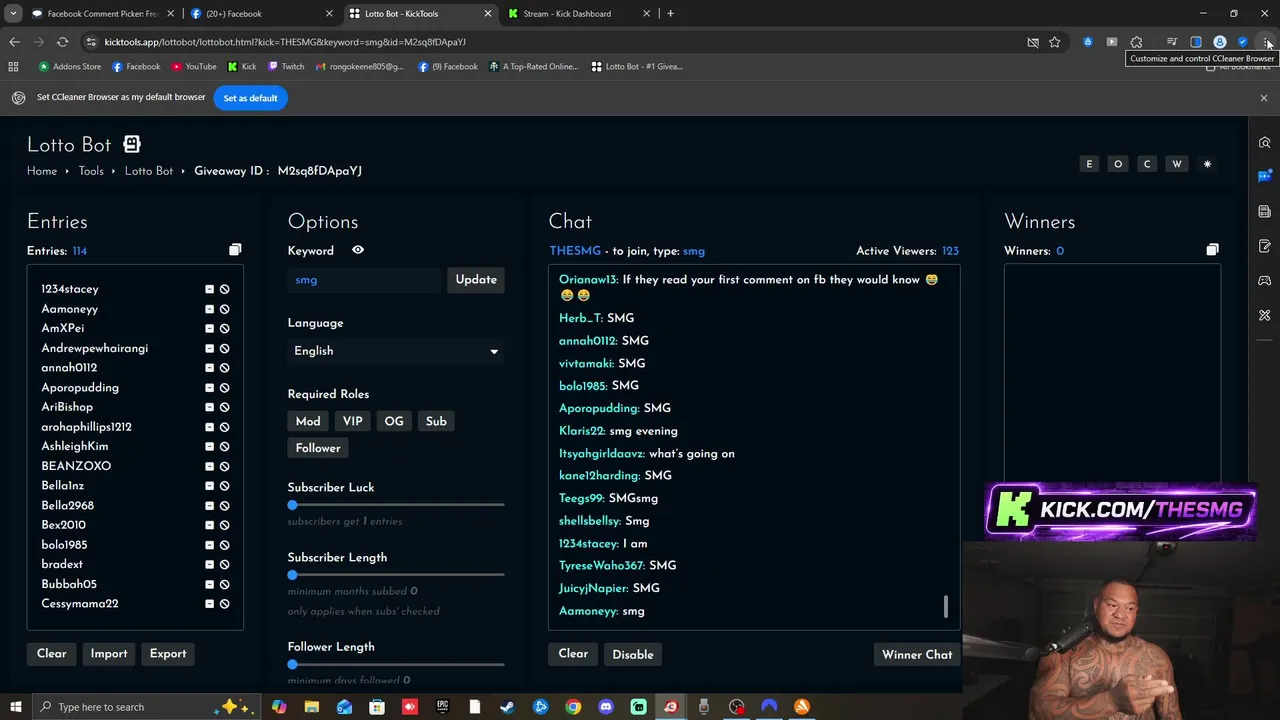This screenshot has width=1280, height=720.
Task: Remove 1234stacey using the minus icon
Action: 210,289
